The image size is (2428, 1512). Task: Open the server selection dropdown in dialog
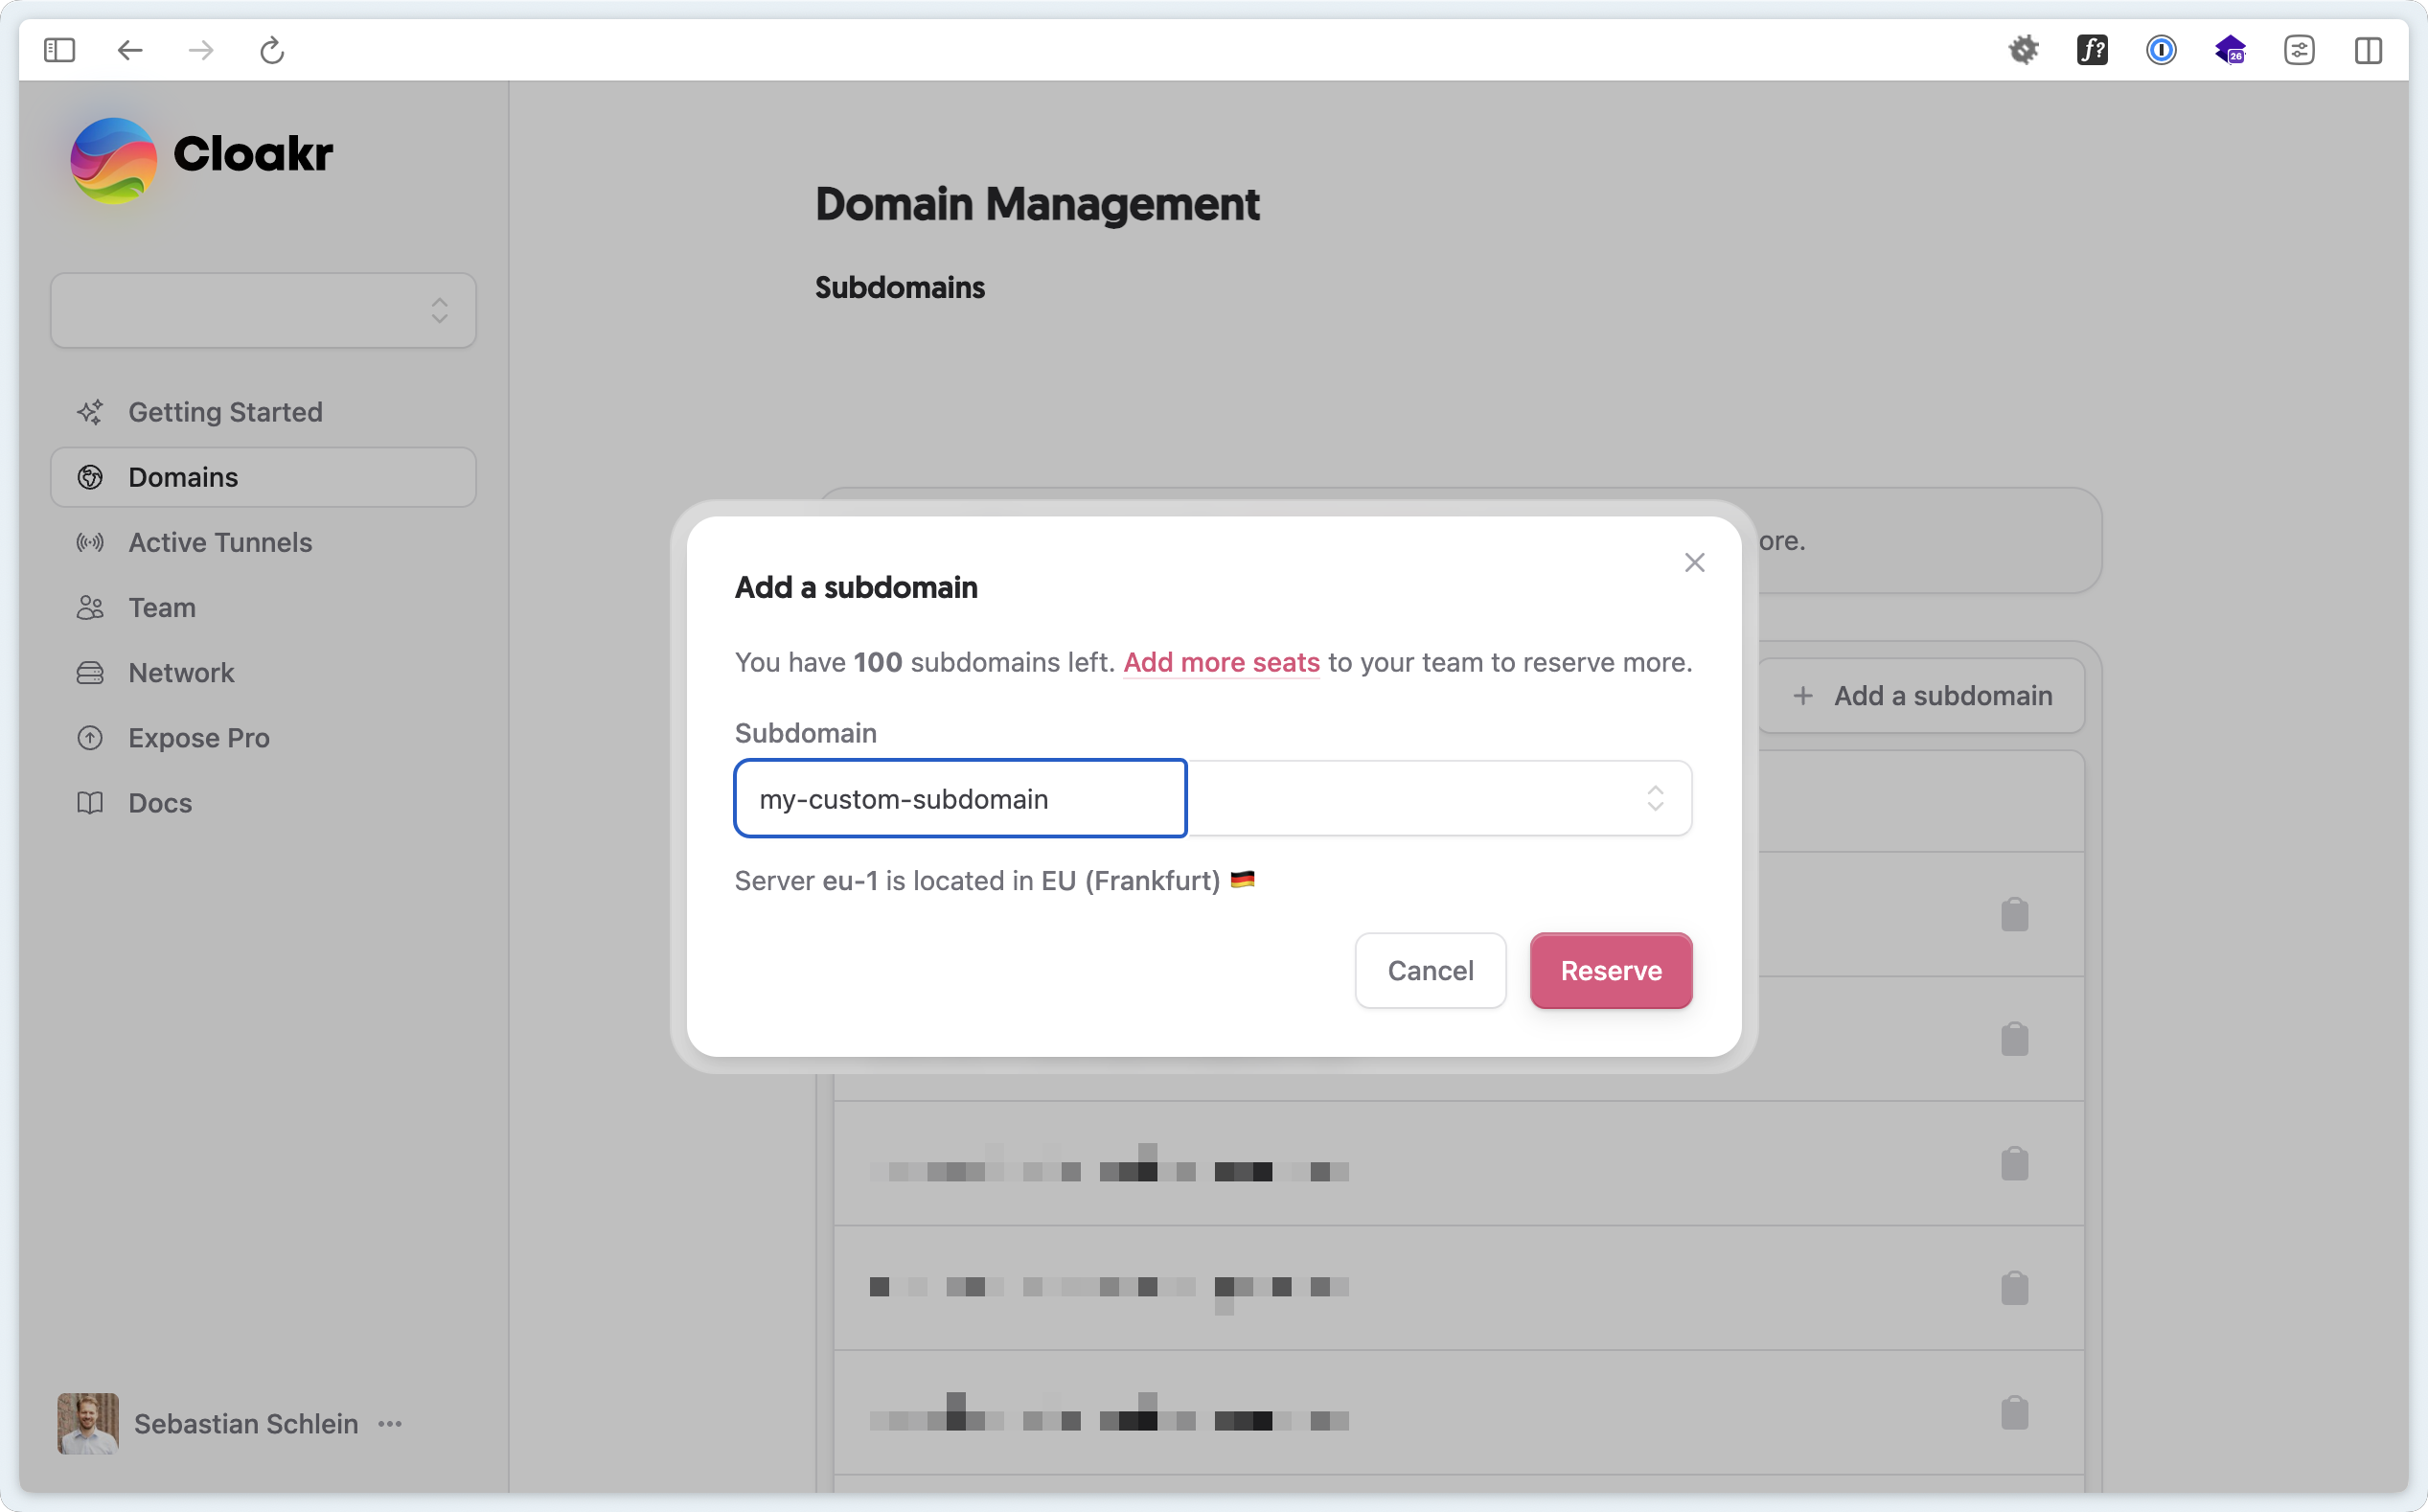(x=1439, y=798)
